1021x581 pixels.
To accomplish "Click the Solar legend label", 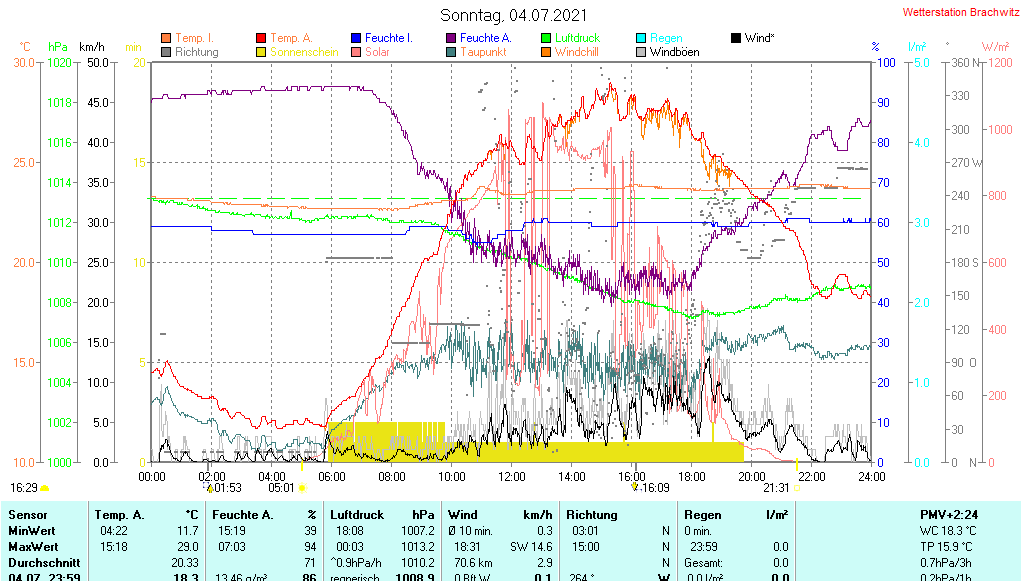I will (377, 52).
